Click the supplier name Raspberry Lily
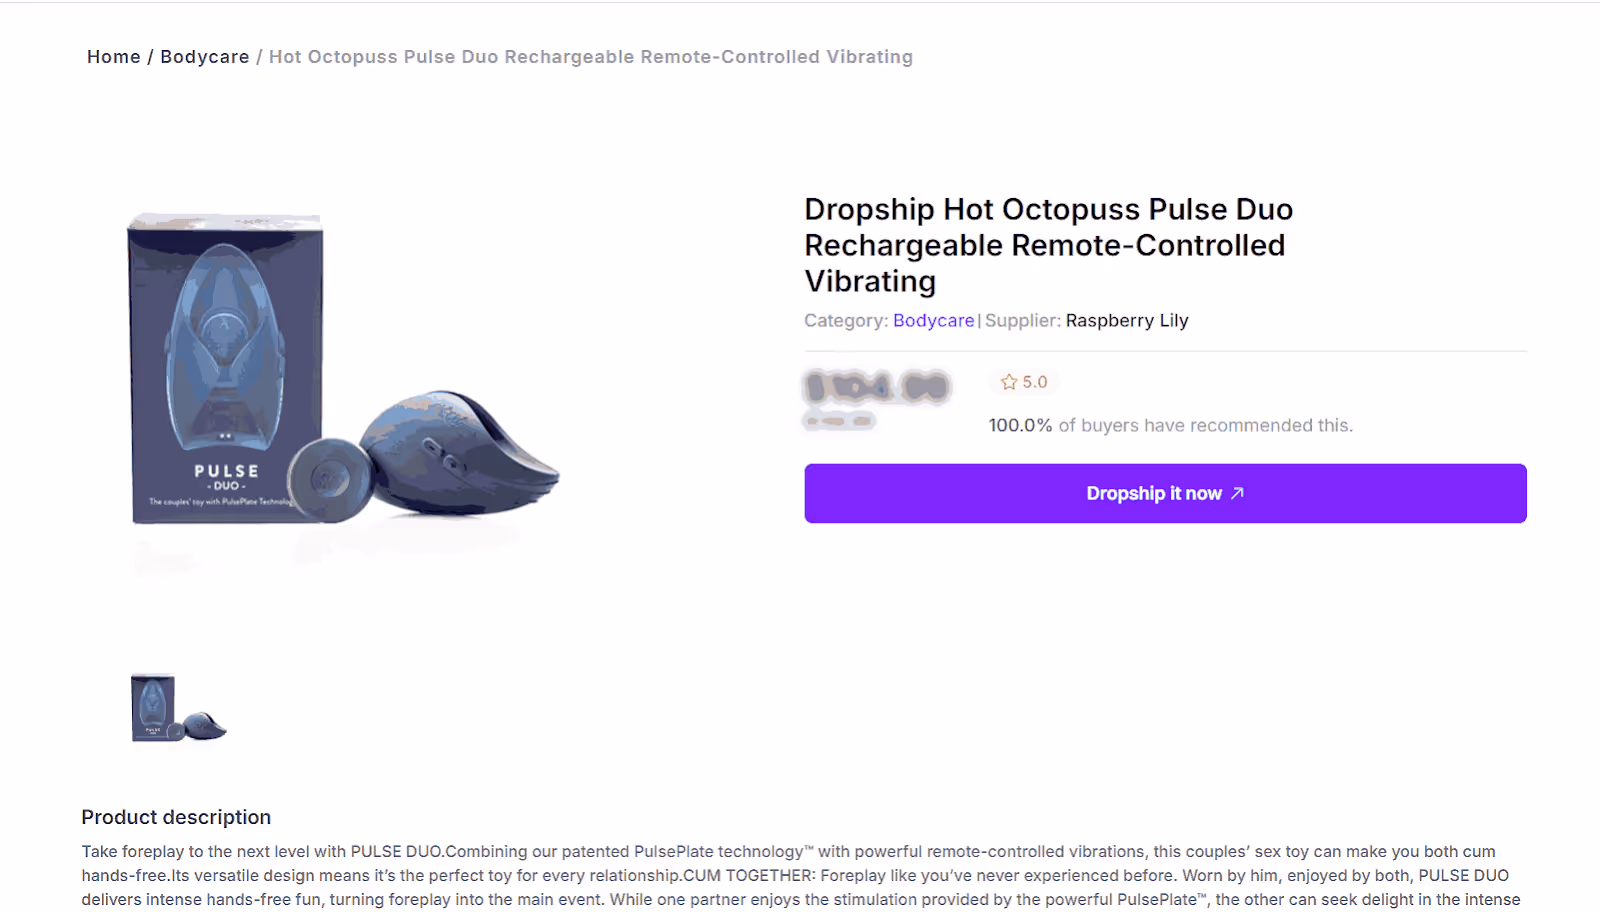The width and height of the screenshot is (1600, 912). point(1127,320)
